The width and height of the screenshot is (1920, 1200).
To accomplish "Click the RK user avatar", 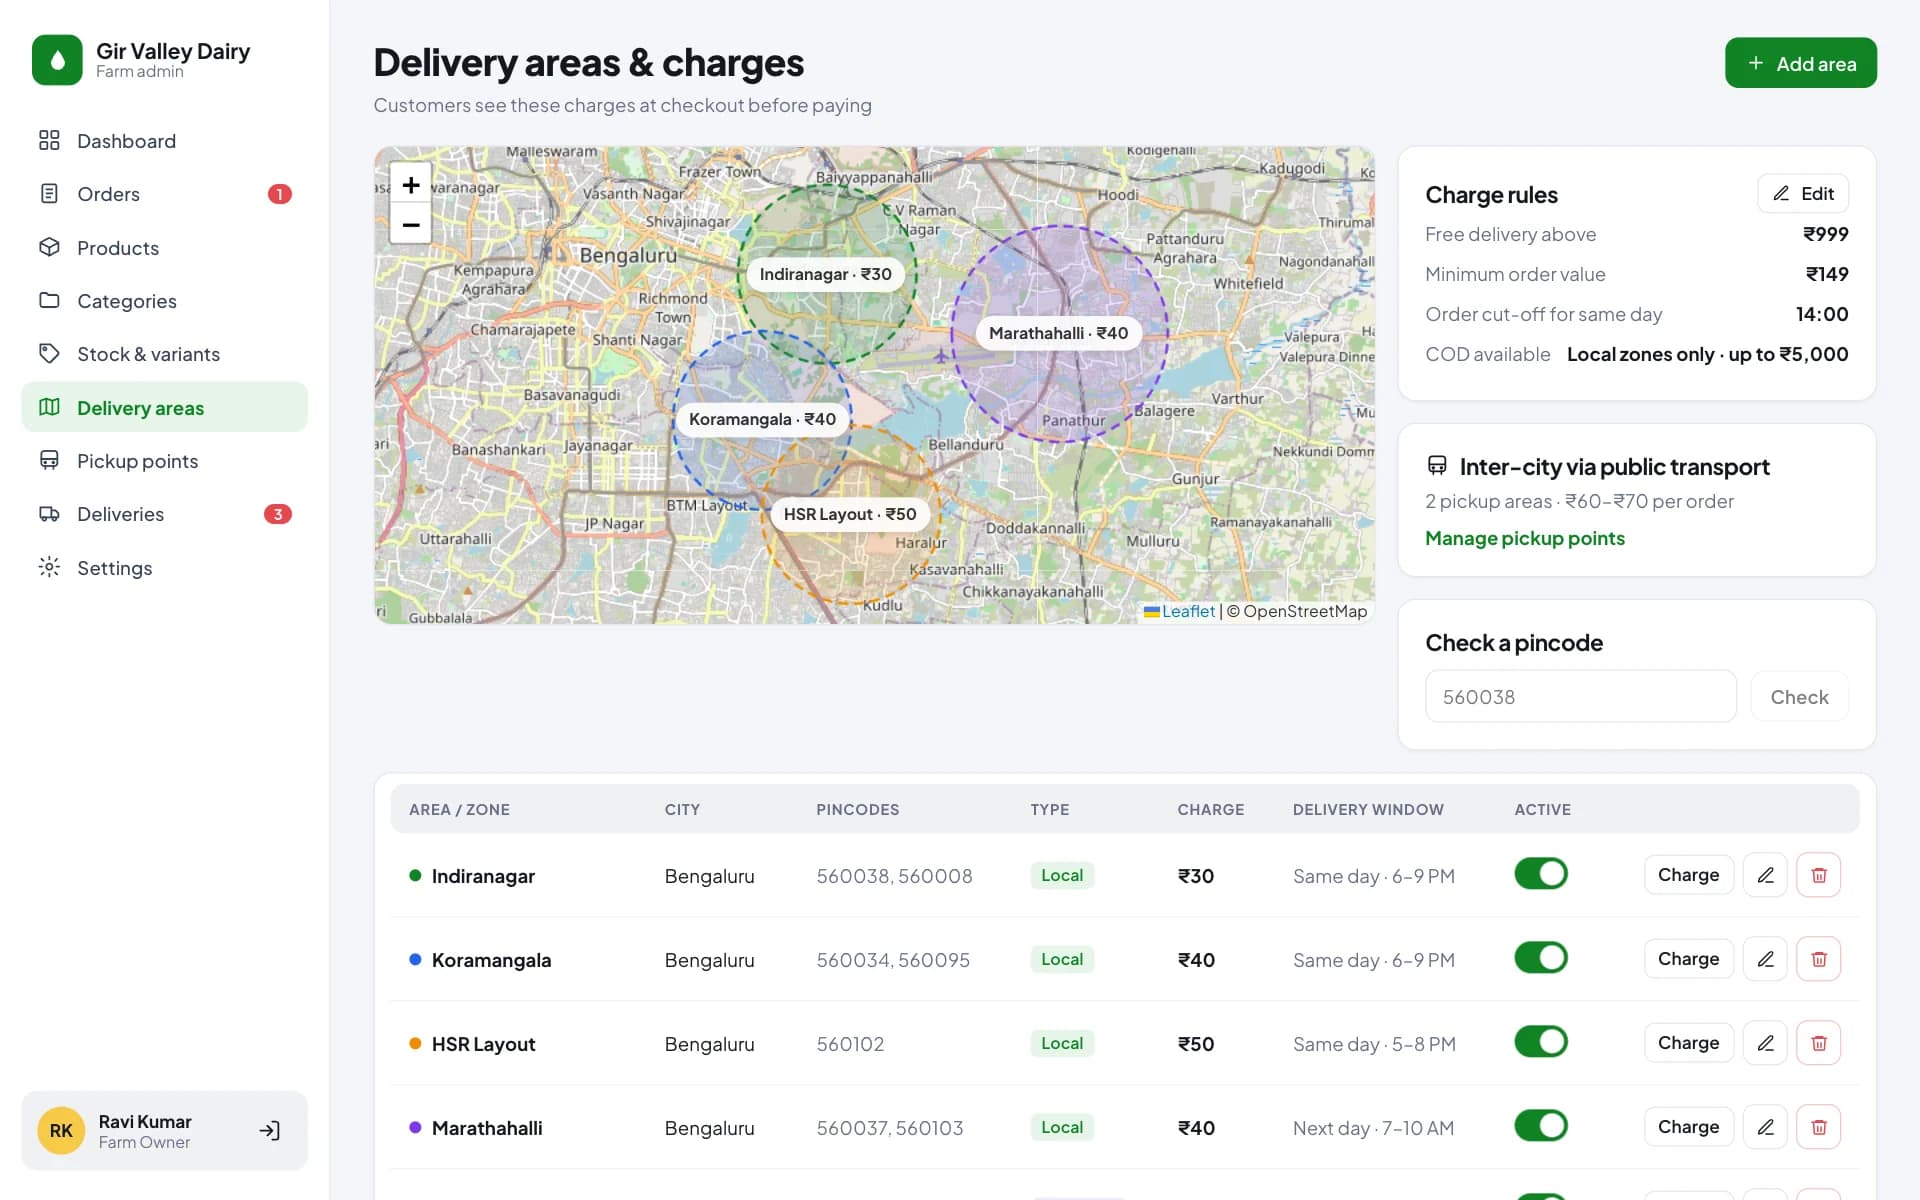I will point(61,1131).
